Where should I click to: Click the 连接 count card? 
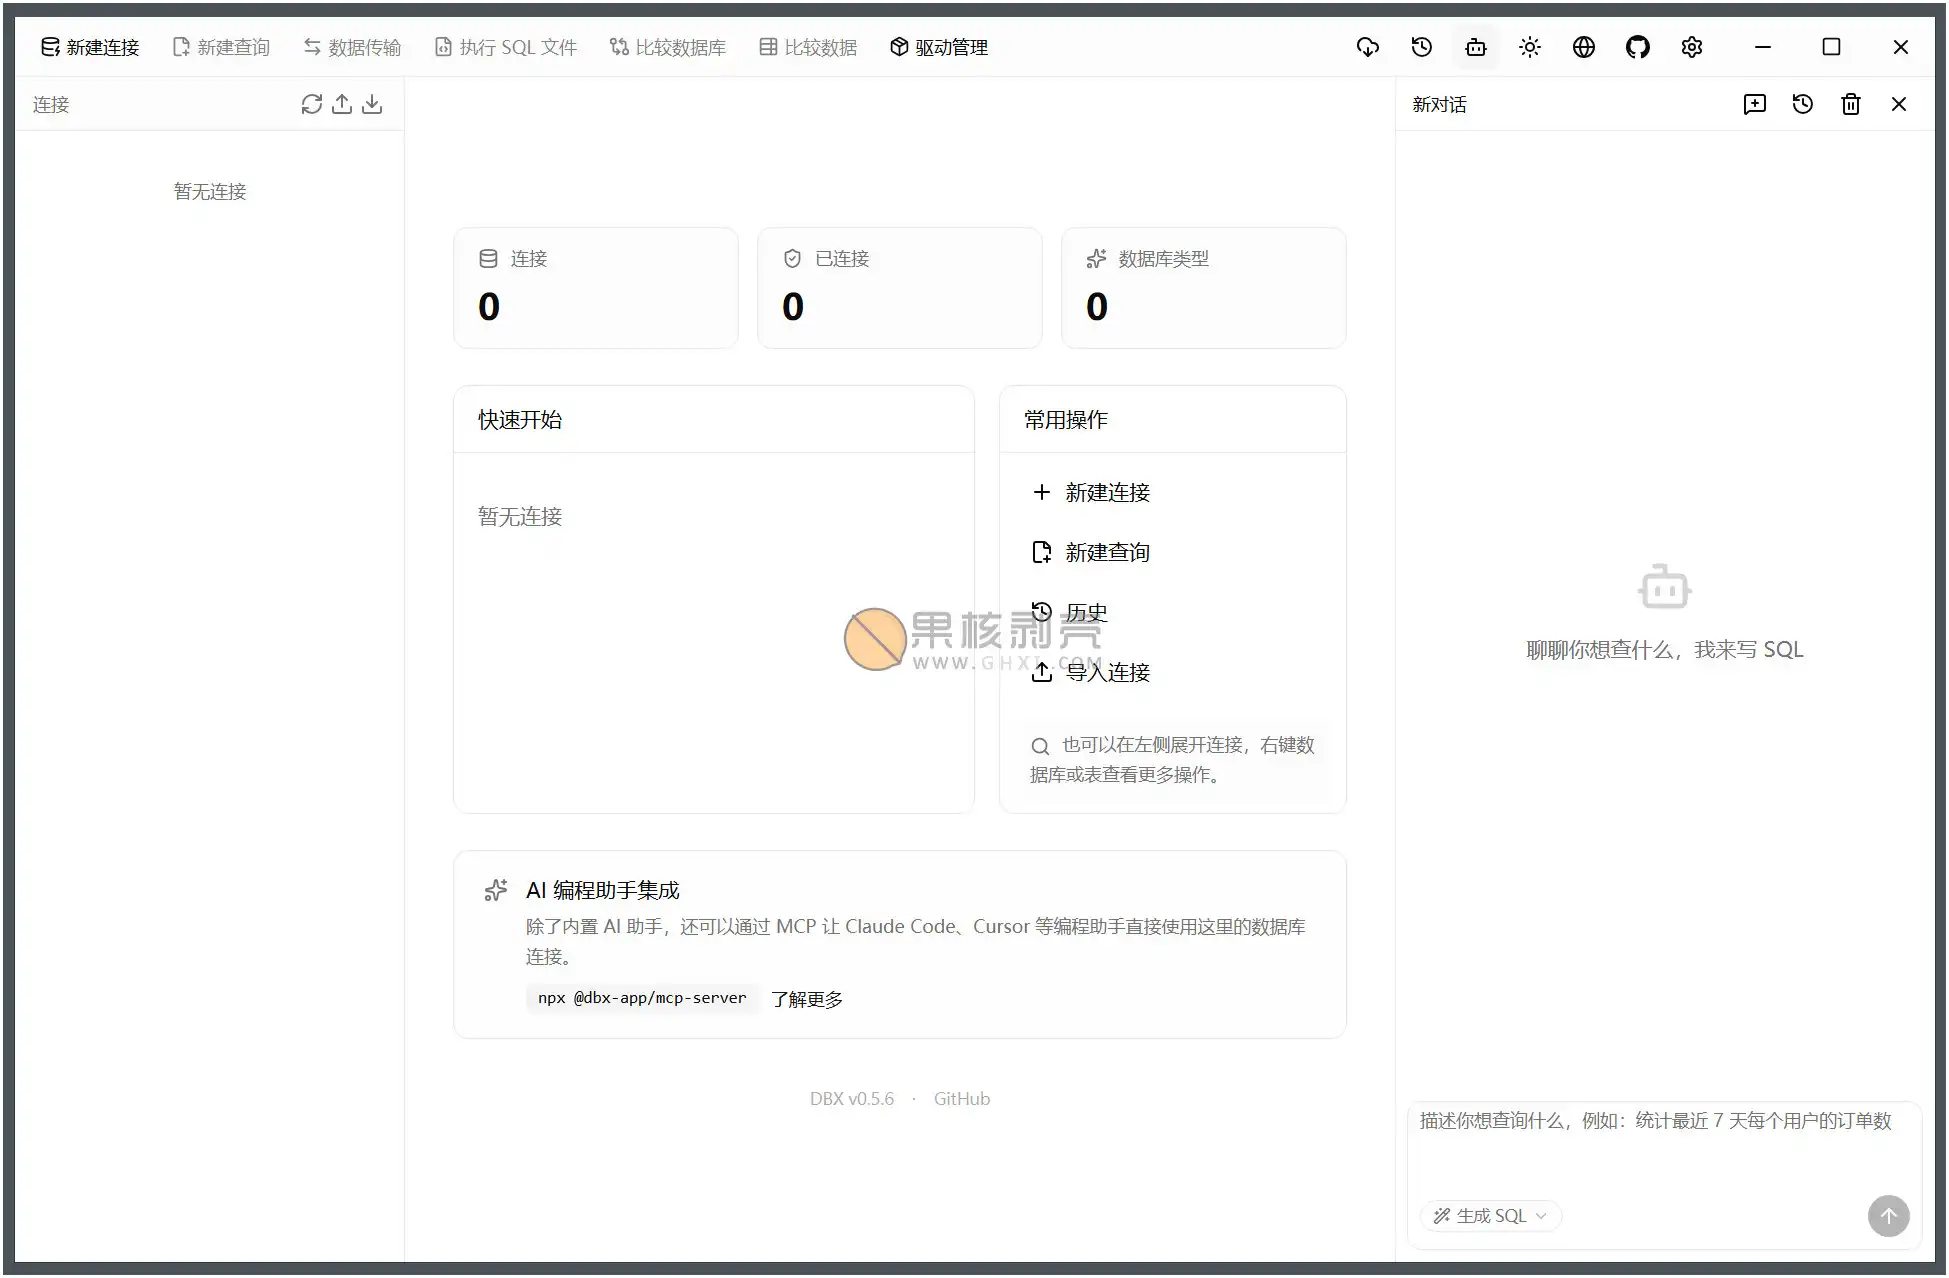pos(596,288)
